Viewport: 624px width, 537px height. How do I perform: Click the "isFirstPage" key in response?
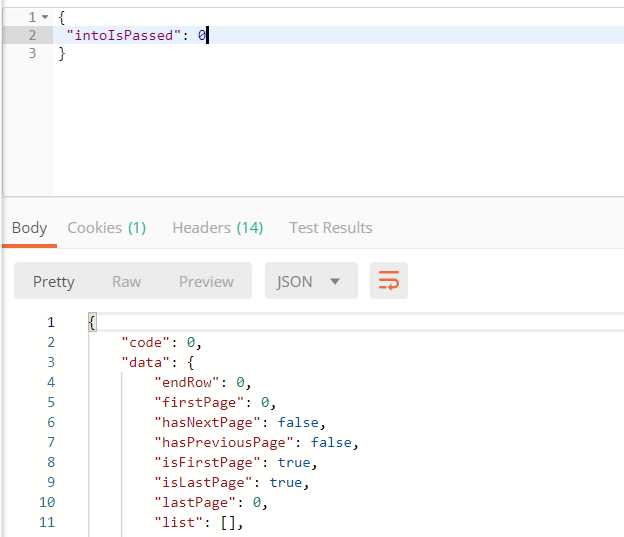[208, 462]
